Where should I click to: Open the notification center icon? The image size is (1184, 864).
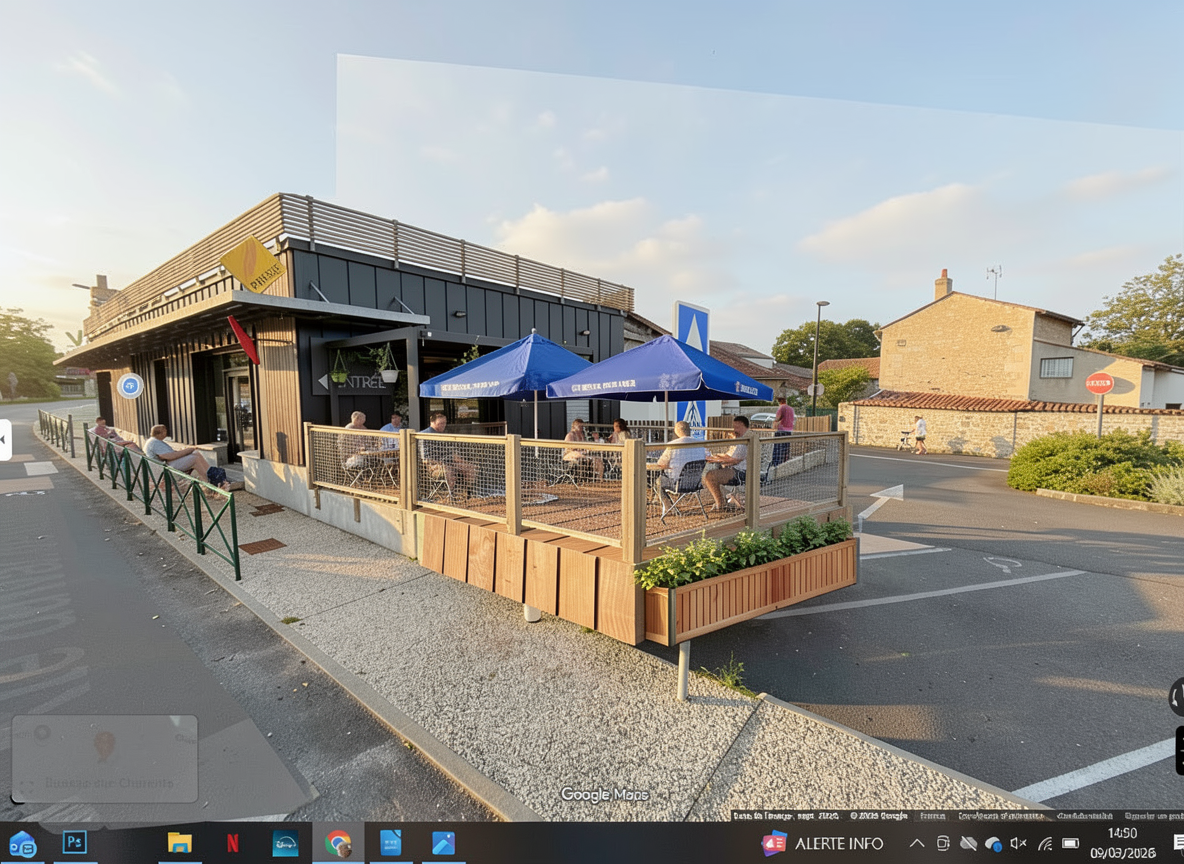tap(1178, 843)
